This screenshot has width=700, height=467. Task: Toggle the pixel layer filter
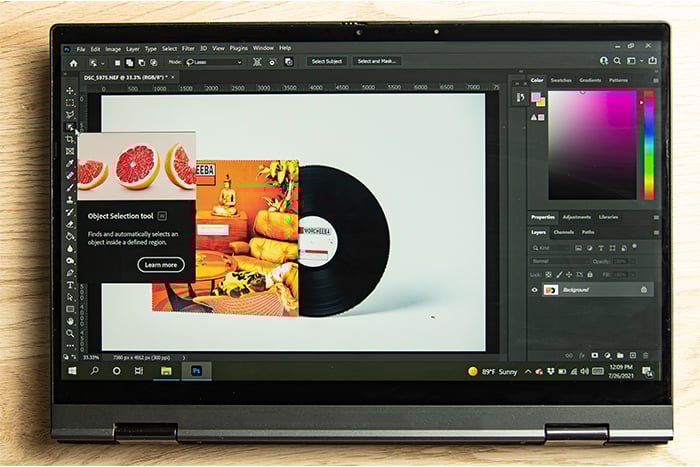pos(578,248)
